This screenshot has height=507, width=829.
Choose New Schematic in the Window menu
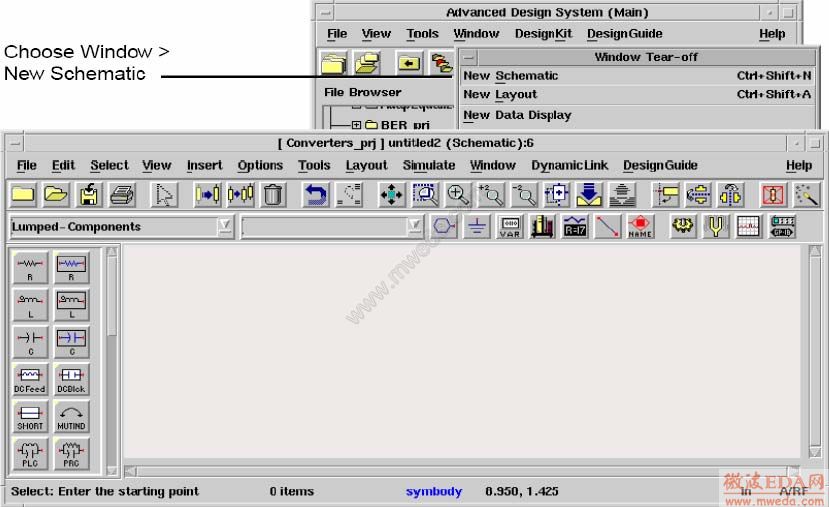pos(637,76)
